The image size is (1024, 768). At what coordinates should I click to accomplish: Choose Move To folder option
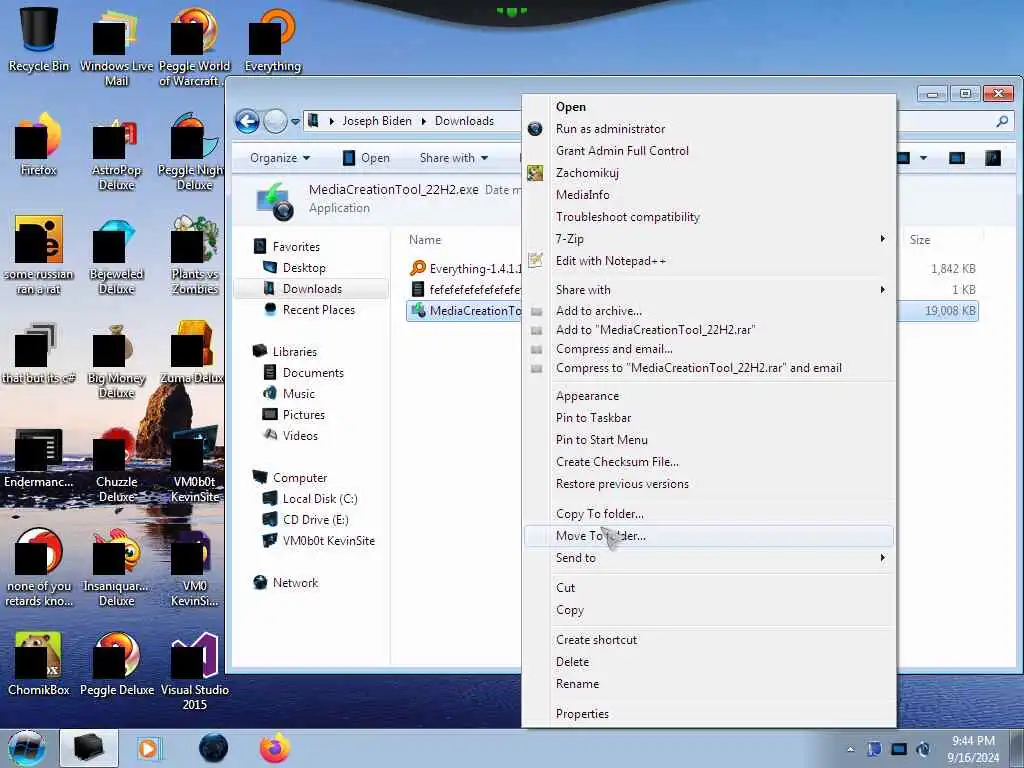click(x=709, y=536)
